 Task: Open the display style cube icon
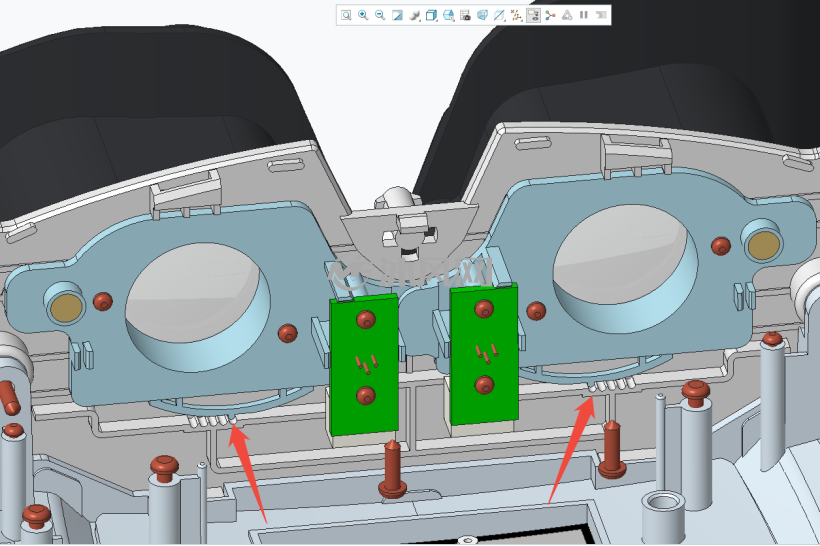tap(431, 15)
